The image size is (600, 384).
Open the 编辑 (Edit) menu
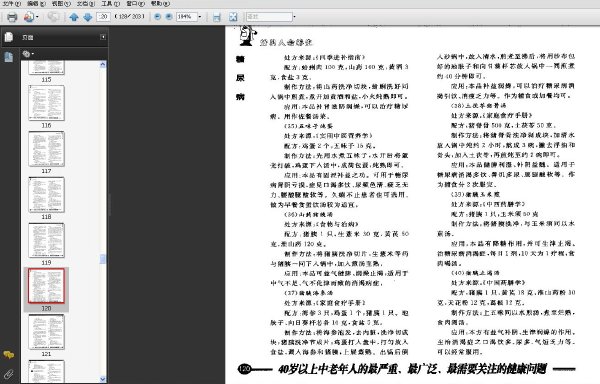(x=36, y=3)
